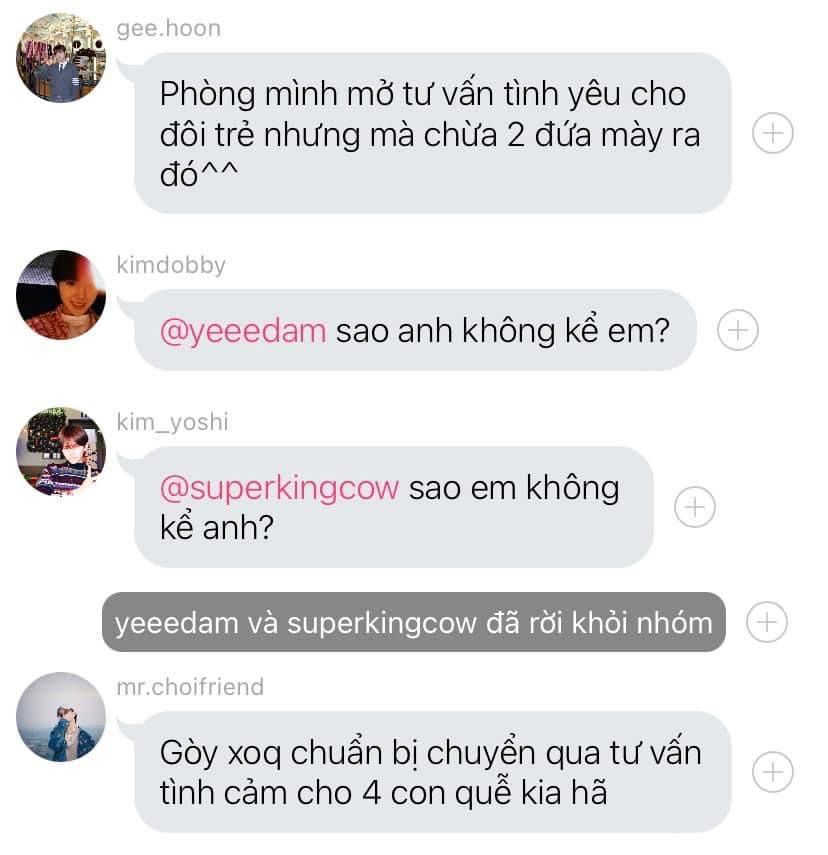The image size is (828, 855).
Task: Tap the 'Gòy xoq chuẩn bị' message bubble
Action: pos(433,772)
